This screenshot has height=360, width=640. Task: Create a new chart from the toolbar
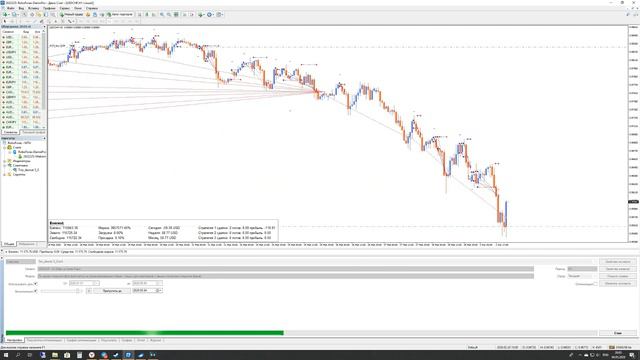click(x=5, y=14)
